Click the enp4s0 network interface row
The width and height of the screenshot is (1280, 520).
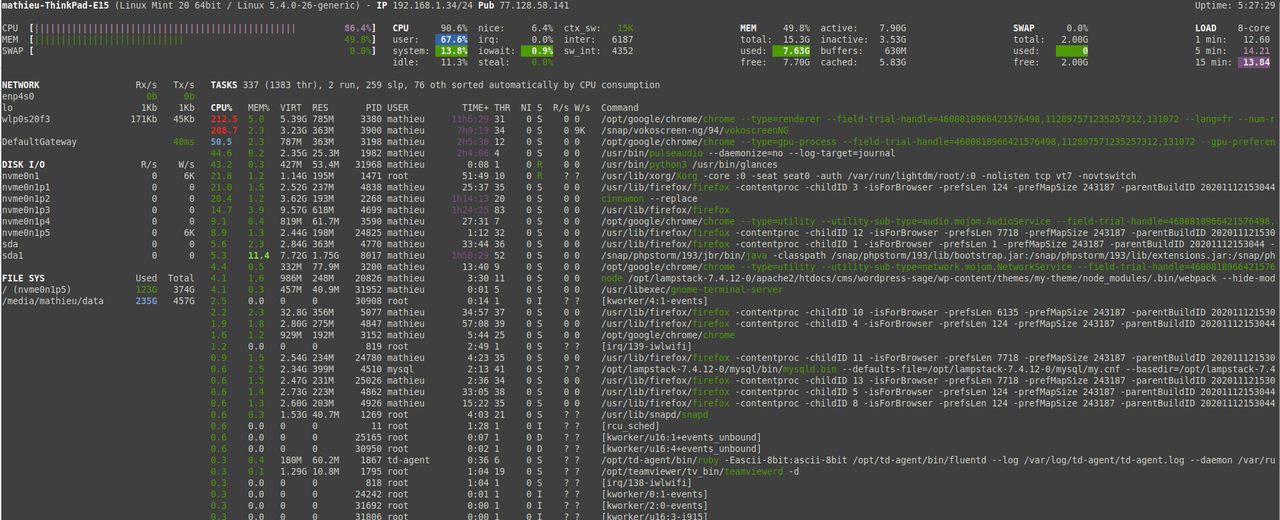[99, 96]
